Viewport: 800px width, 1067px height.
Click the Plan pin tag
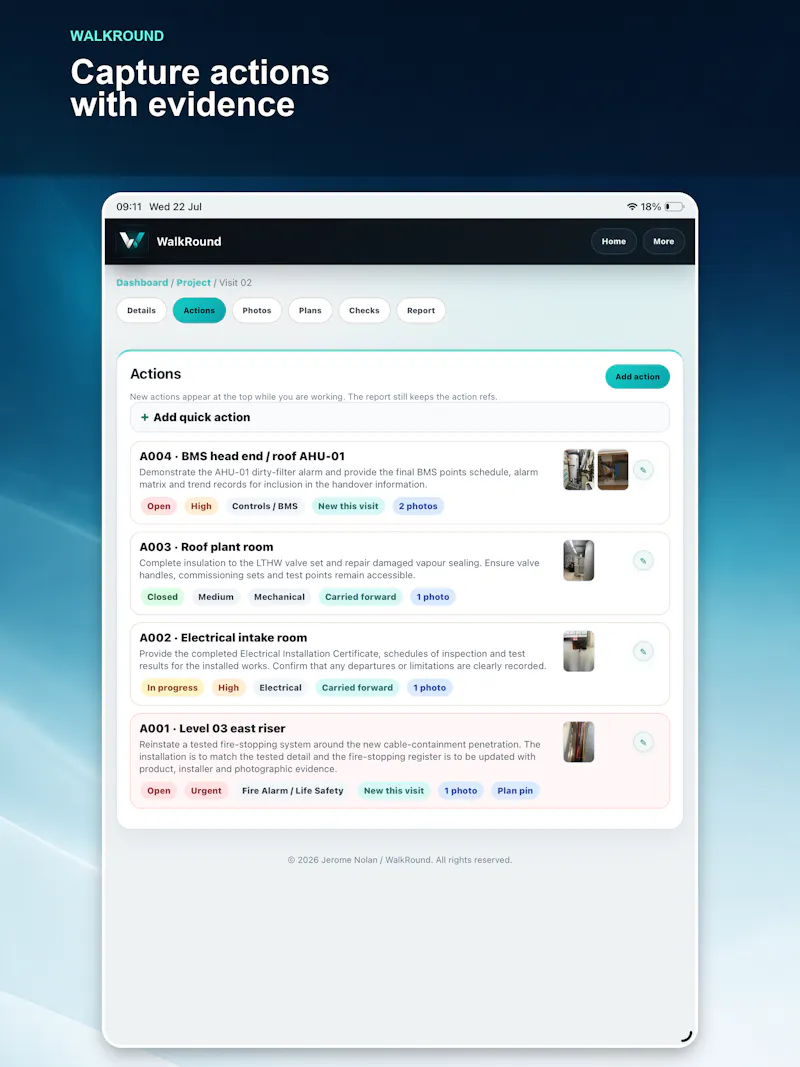click(515, 791)
